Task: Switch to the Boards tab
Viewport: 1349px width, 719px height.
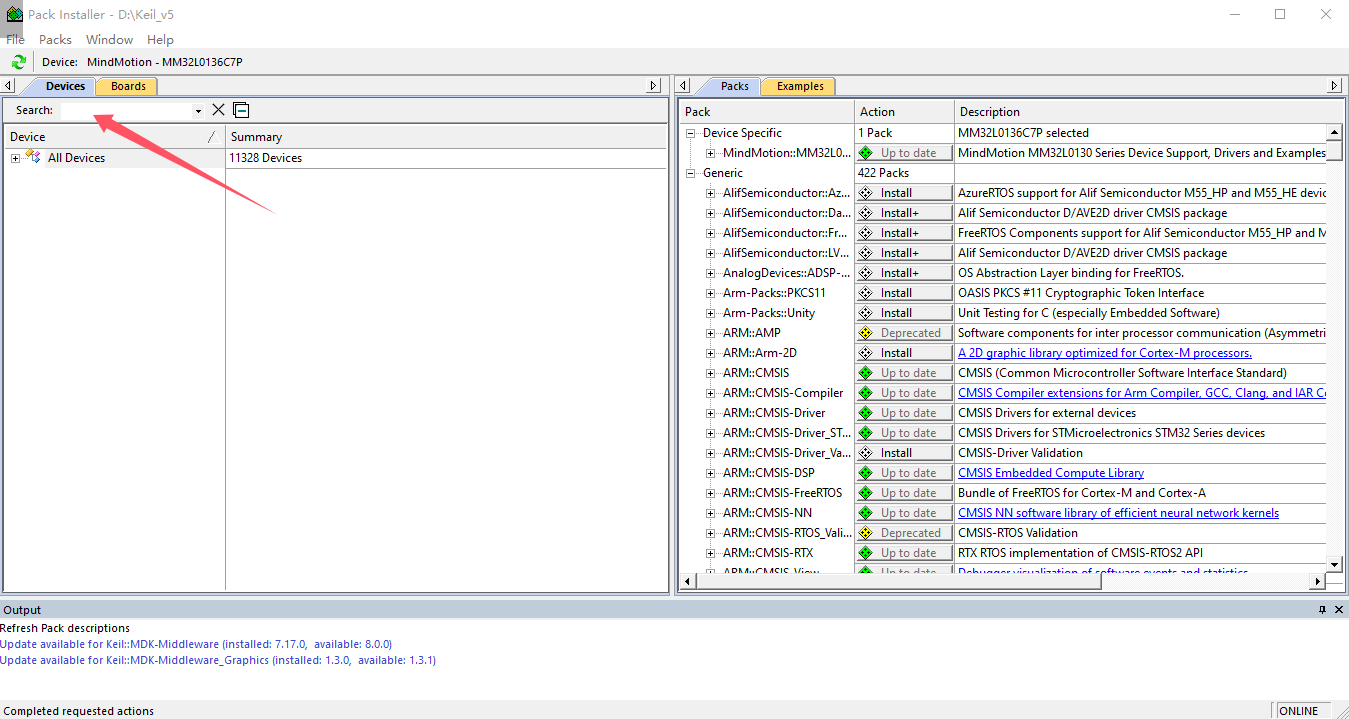Action: coord(128,86)
